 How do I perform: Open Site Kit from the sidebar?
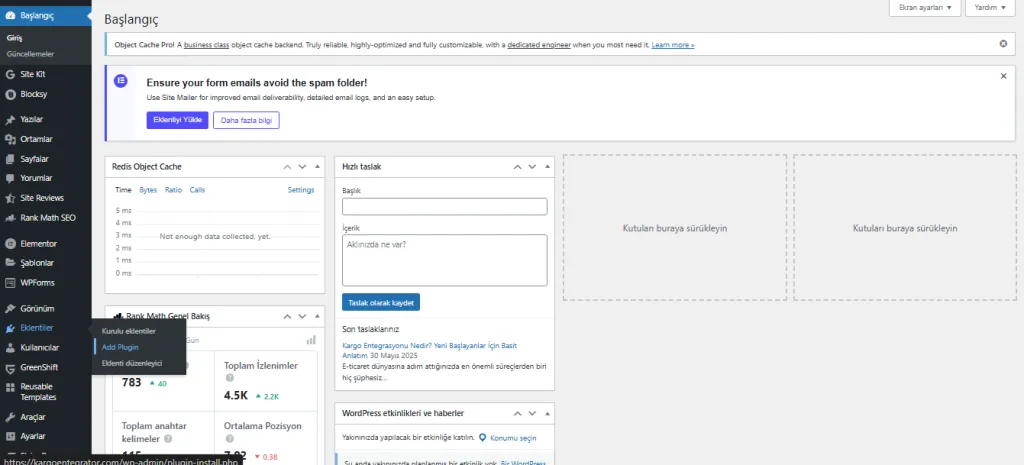[33, 74]
